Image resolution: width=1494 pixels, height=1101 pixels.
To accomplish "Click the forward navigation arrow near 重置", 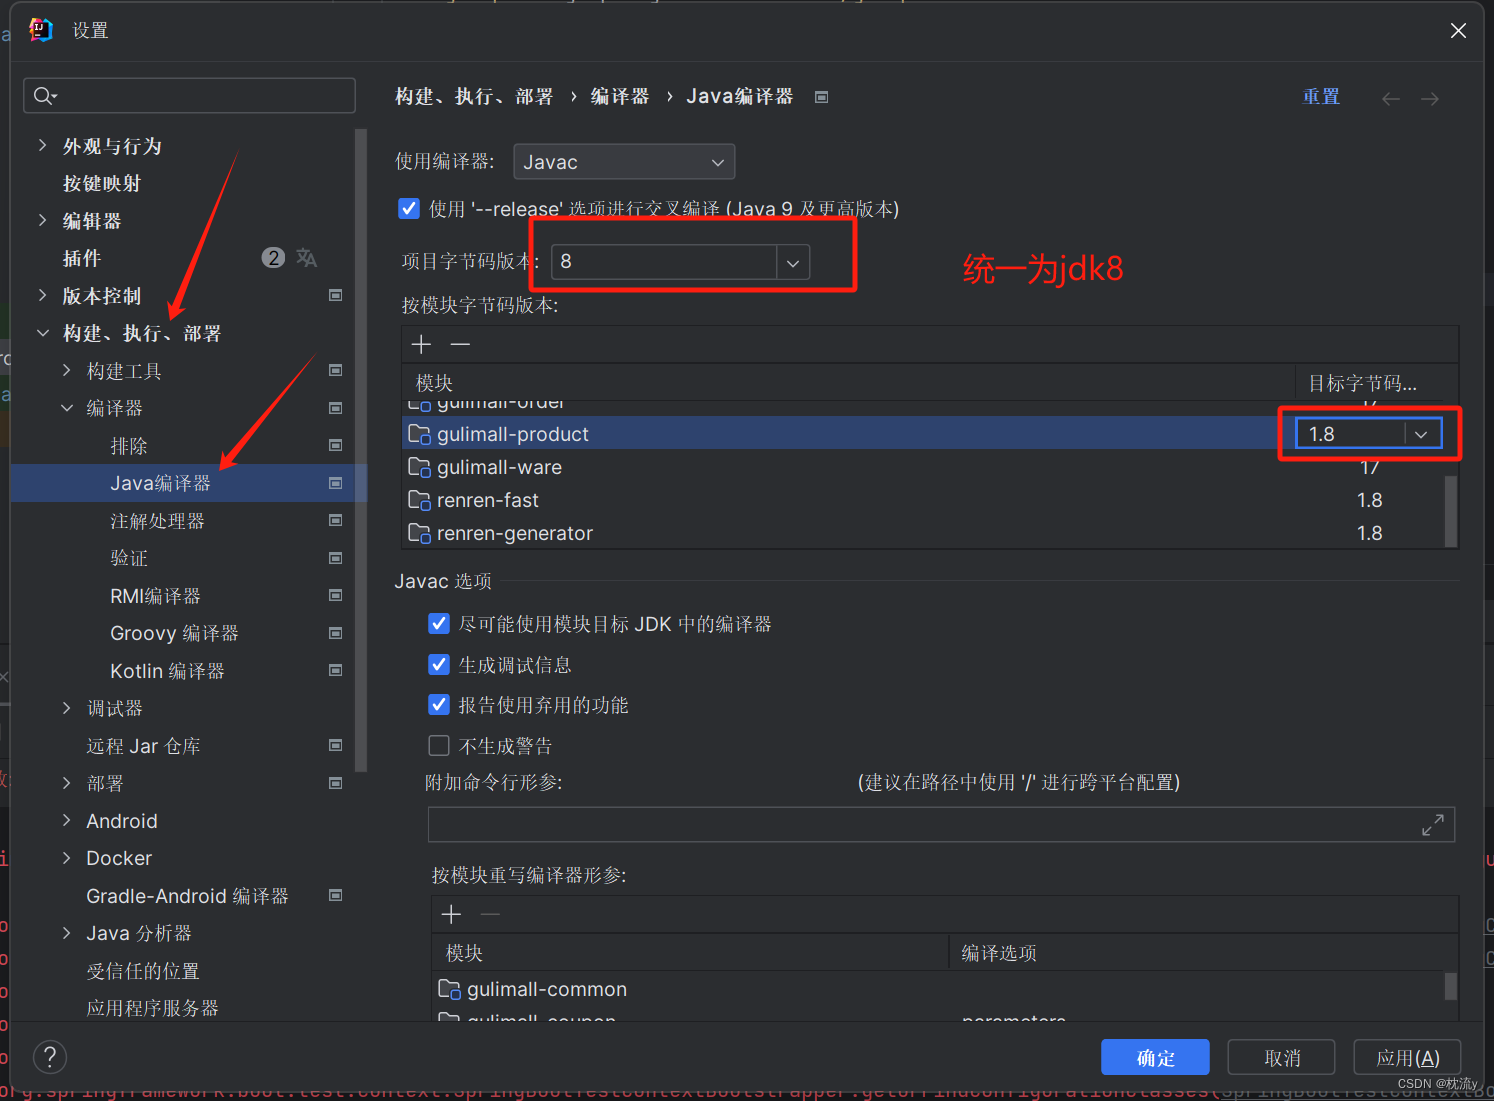I will click(x=1429, y=97).
